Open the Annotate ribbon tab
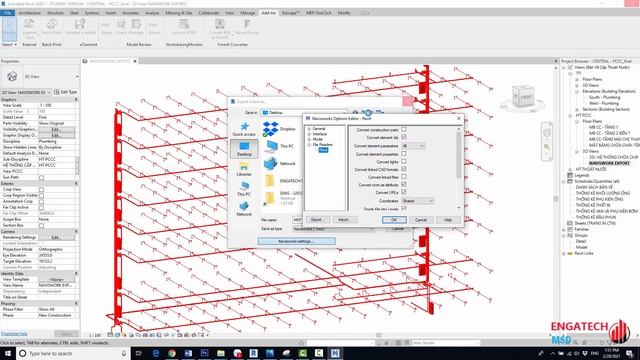This screenshot has width=640, height=360. click(131, 13)
